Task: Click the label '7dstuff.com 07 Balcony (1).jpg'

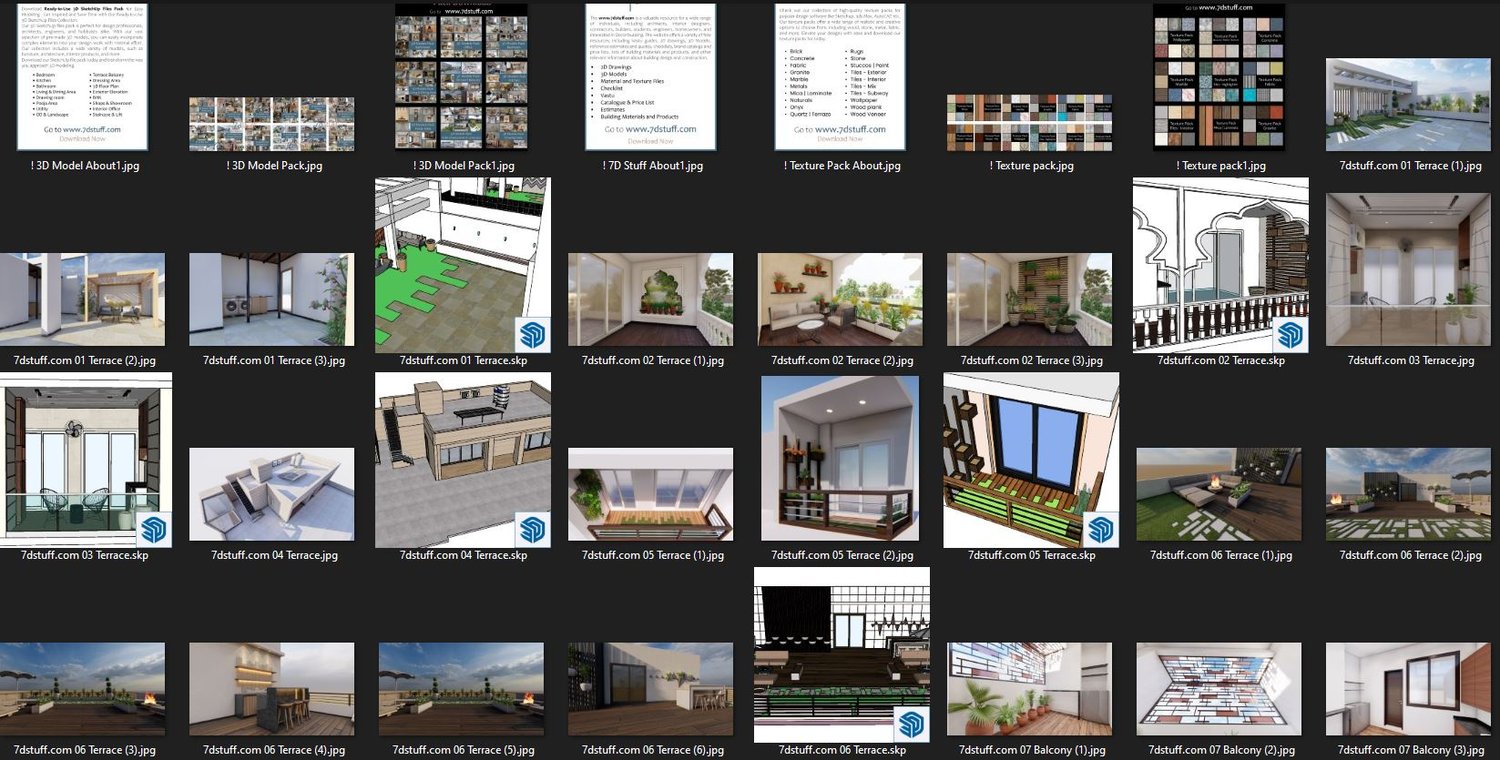Action: (1030, 750)
